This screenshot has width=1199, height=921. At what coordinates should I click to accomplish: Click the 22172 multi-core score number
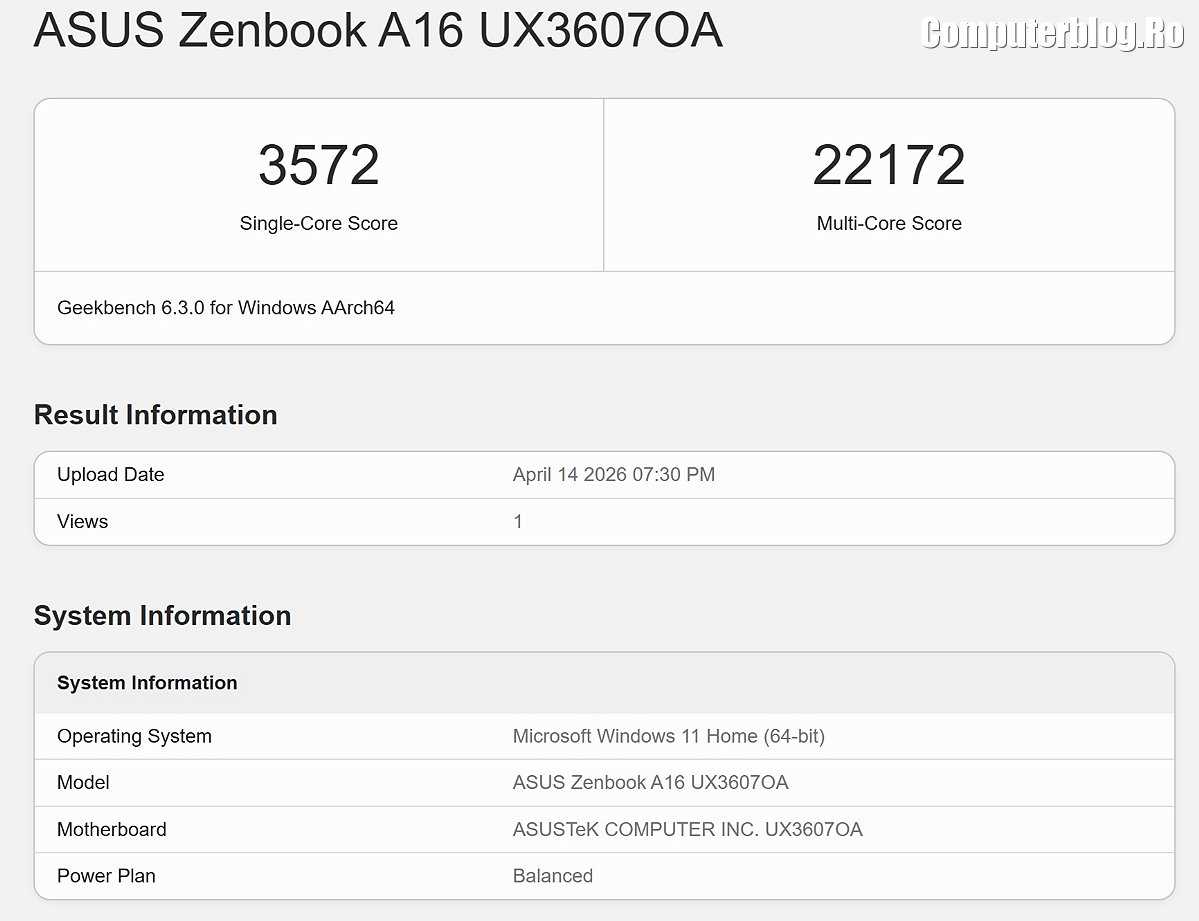pos(889,166)
